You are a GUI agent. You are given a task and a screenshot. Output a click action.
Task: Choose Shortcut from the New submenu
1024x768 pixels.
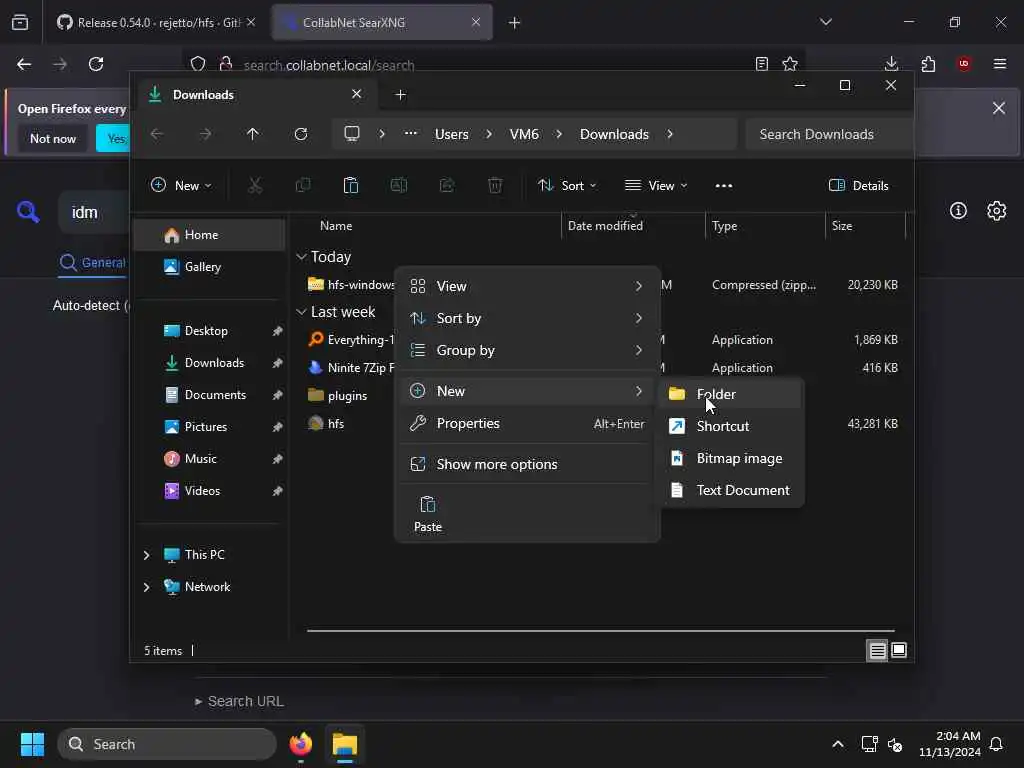coord(731,426)
